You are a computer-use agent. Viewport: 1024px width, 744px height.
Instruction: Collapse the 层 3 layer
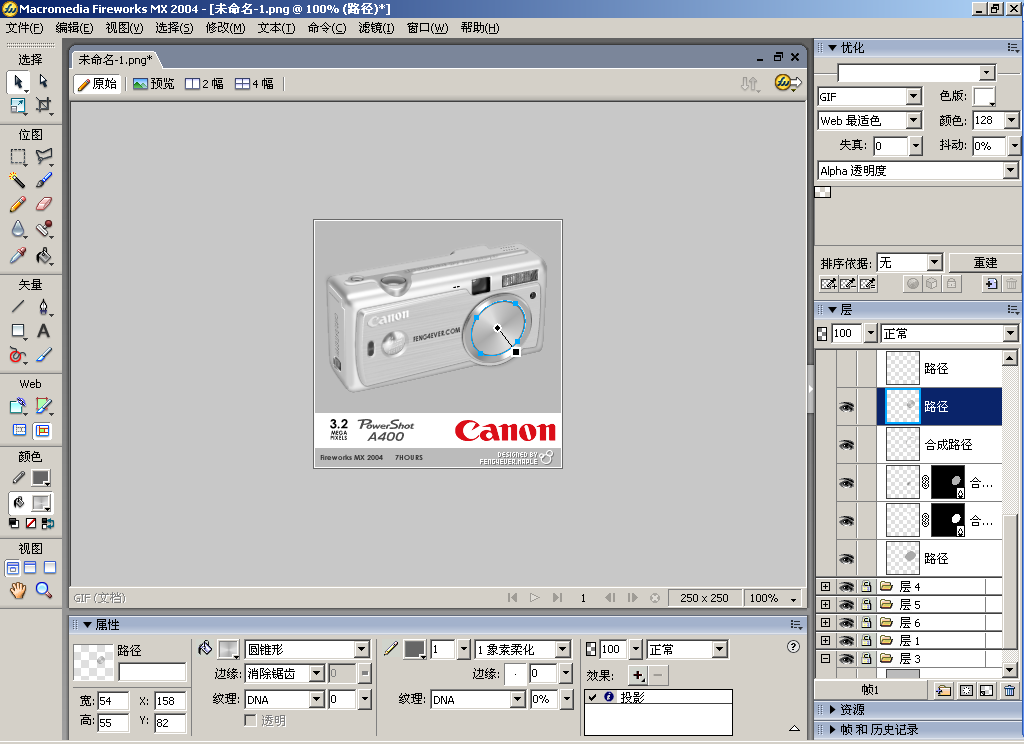point(825,658)
